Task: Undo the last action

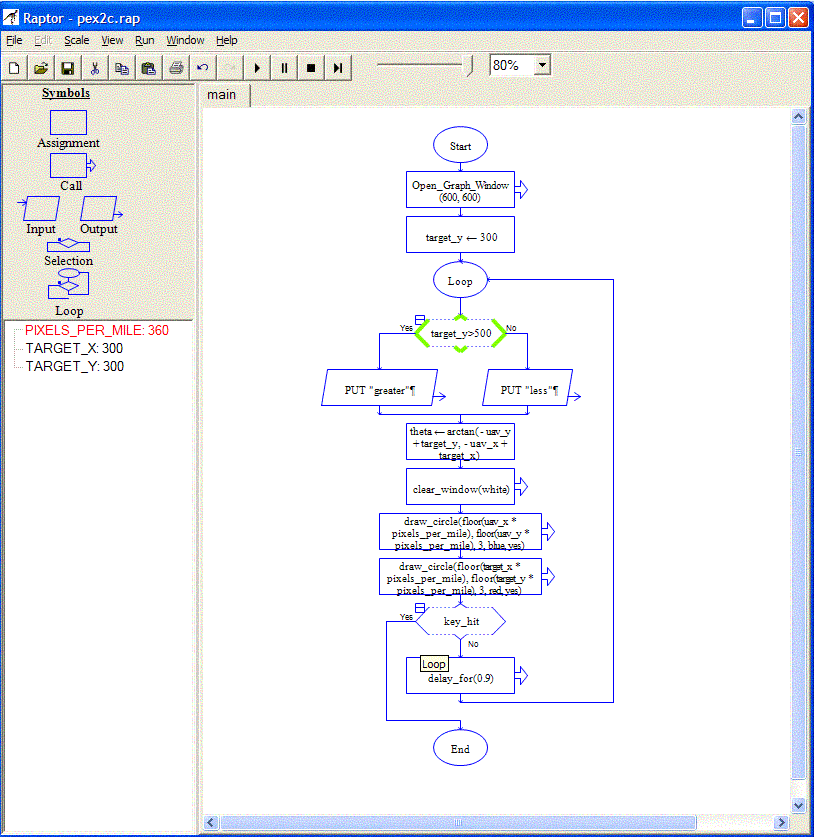Action: [x=203, y=68]
